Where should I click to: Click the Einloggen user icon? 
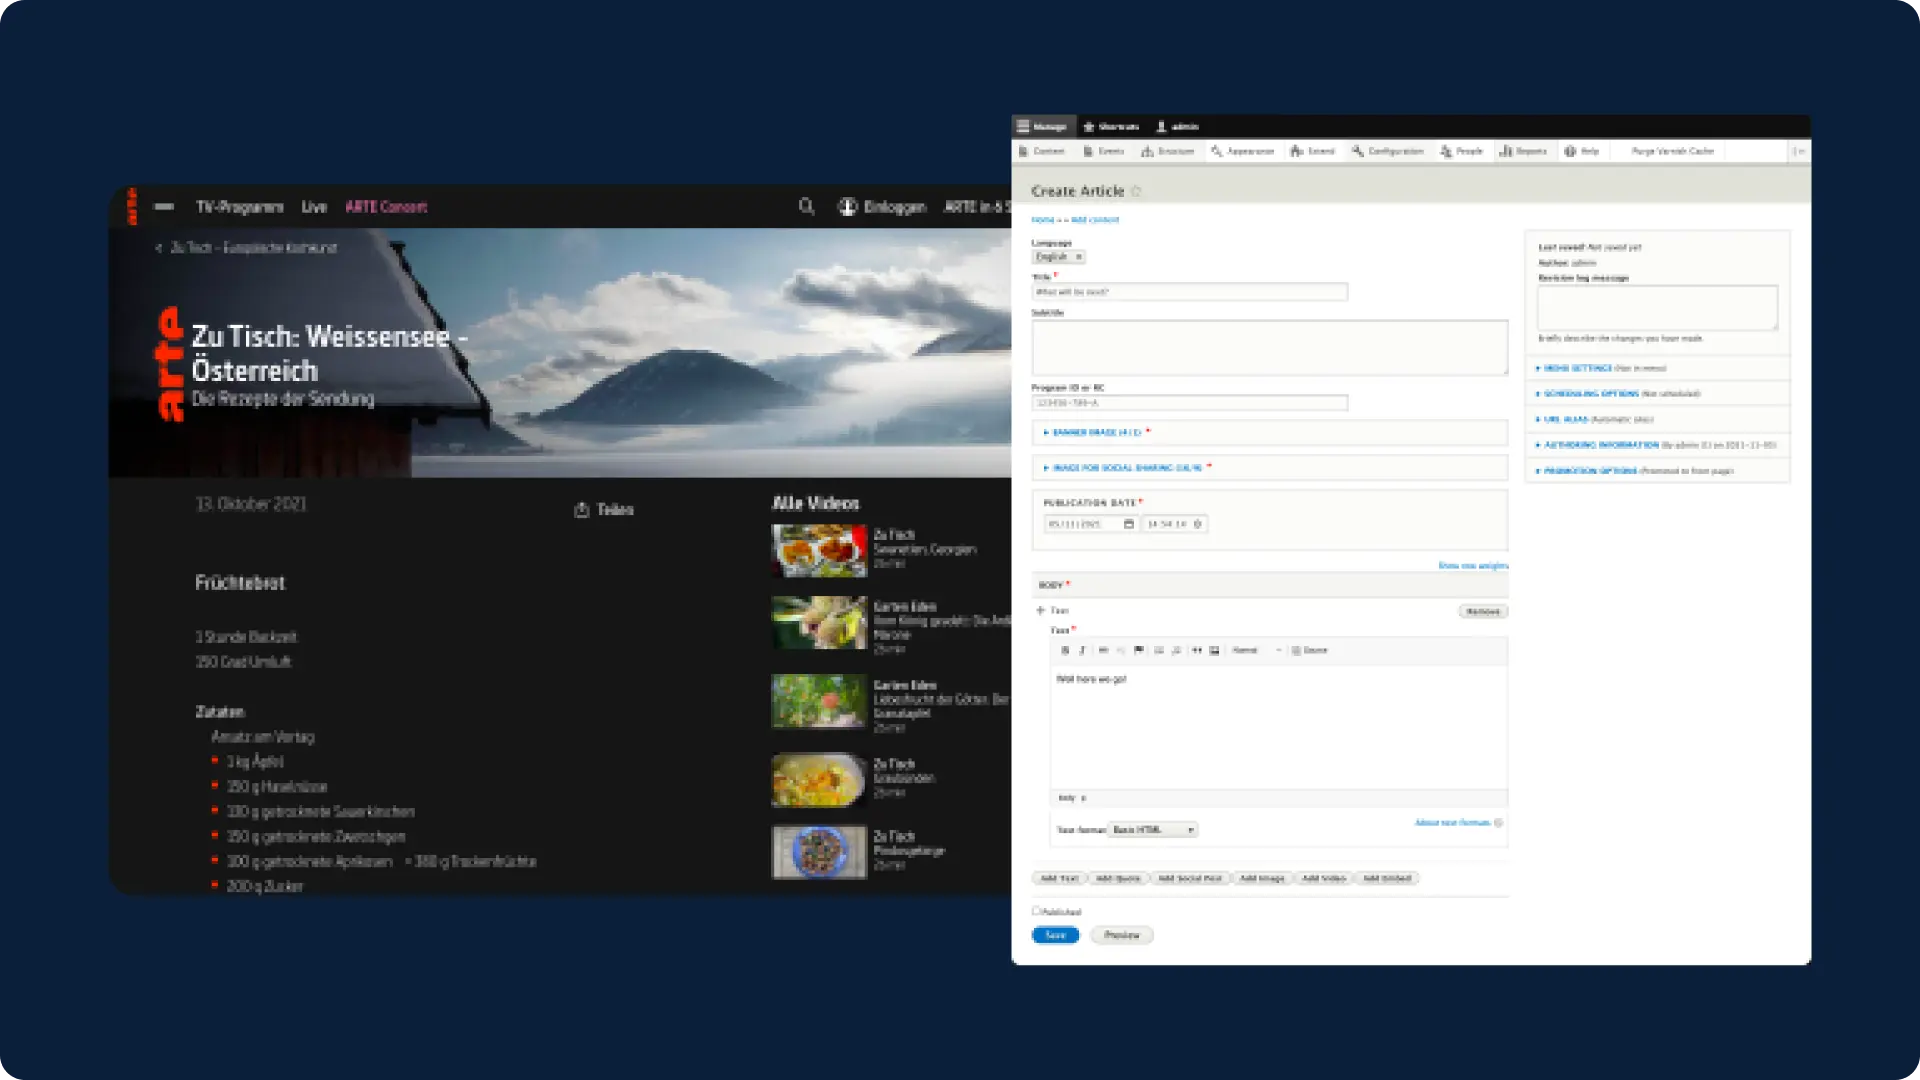848,207
